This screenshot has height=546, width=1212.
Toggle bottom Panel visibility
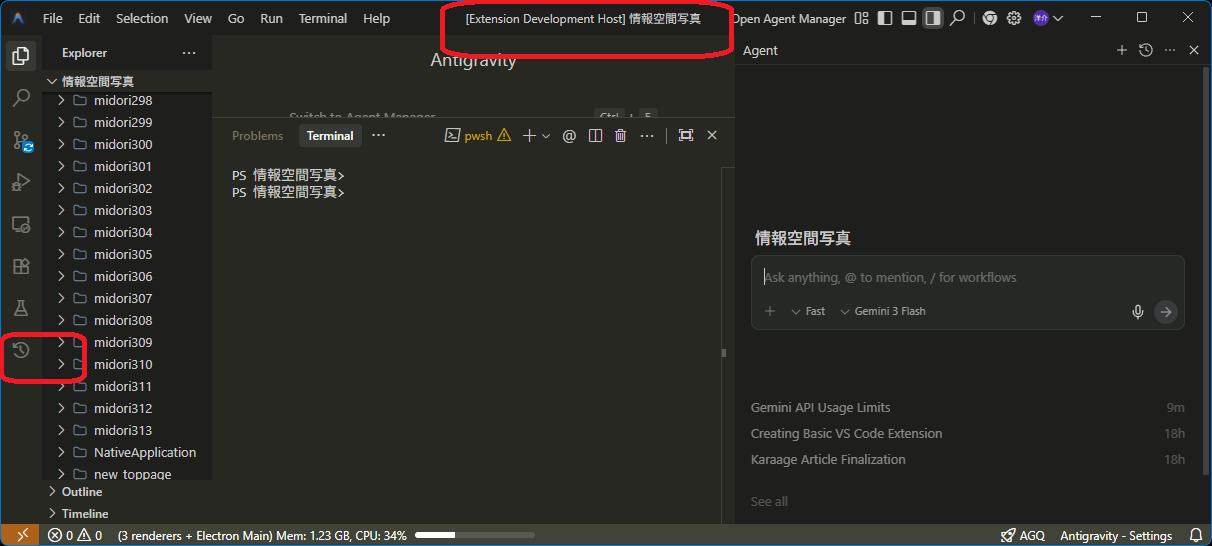point(909,18)
